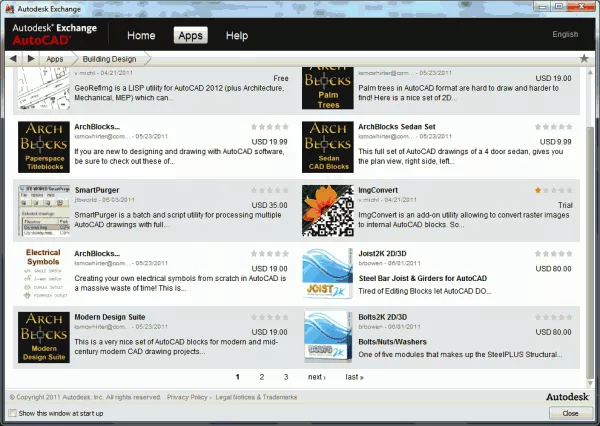Open the Help tab
The height and width of the screenshot is (426, 600).
pyautogui.click(x=237, y=36)
